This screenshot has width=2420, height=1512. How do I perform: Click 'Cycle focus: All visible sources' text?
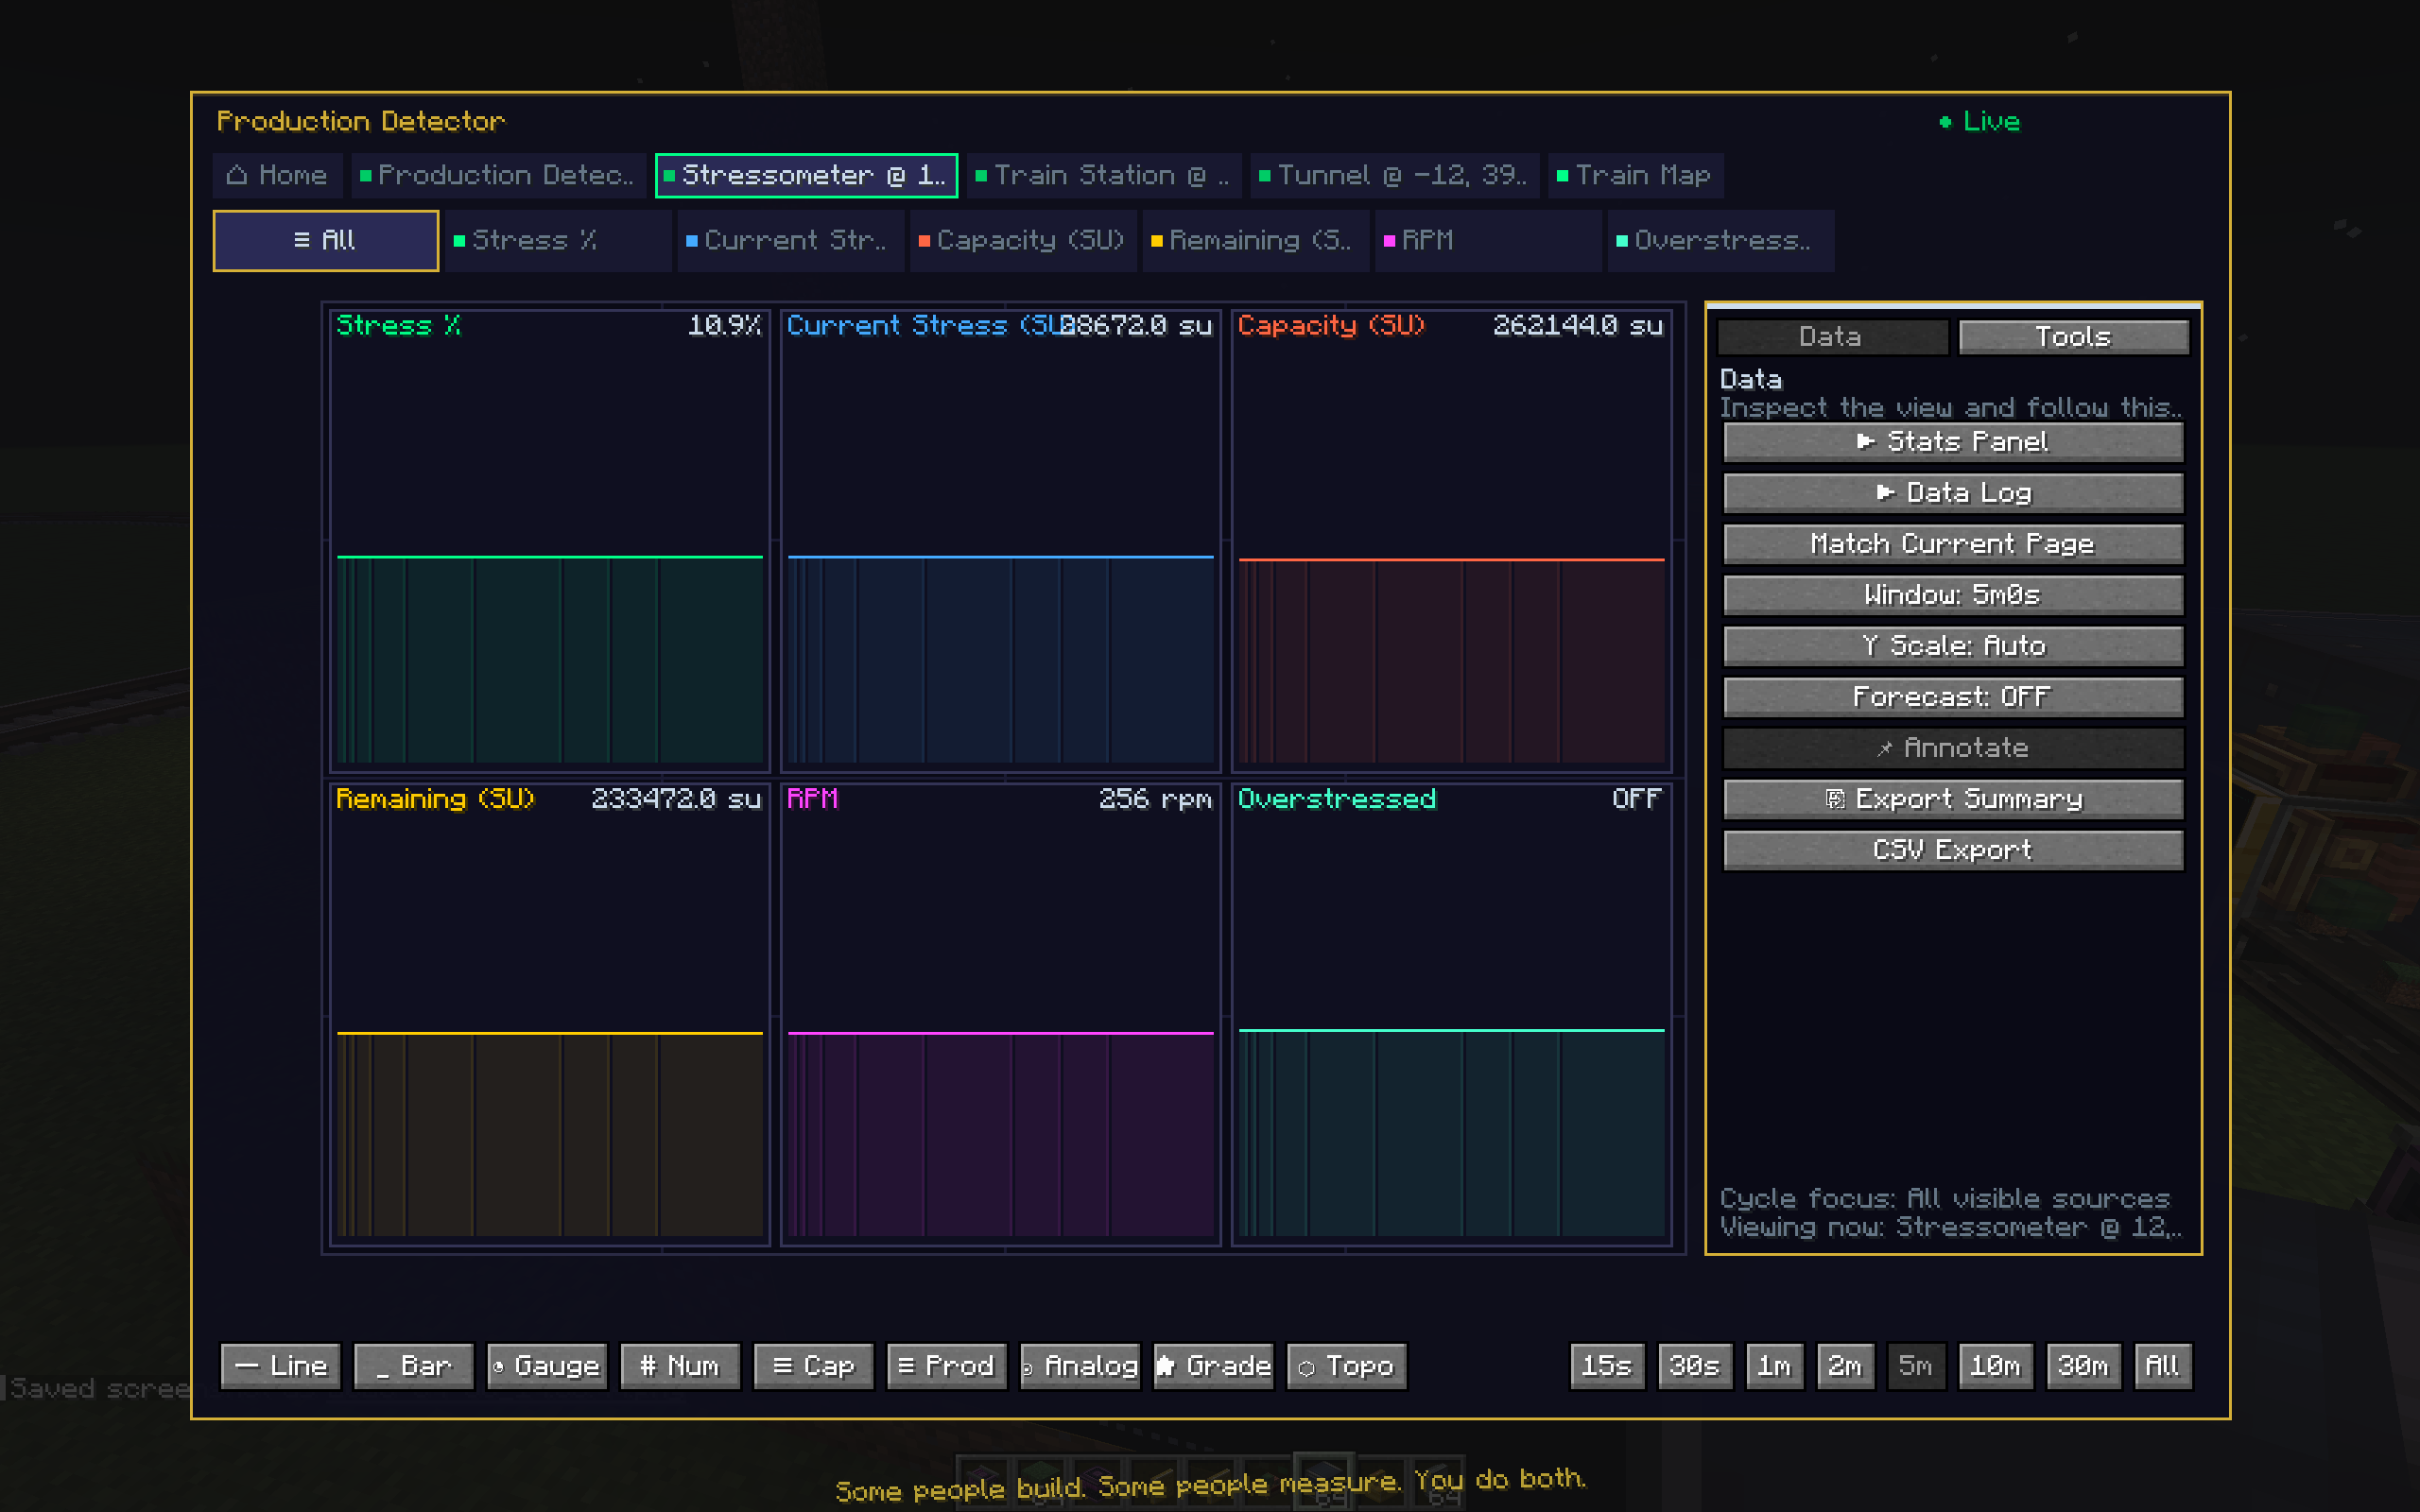point(1945,1198)
